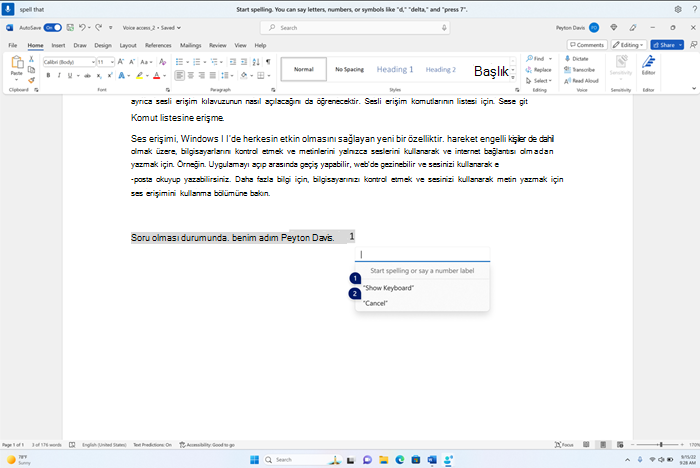Toggle AutoSave switch off

click(x=53, y=28)
